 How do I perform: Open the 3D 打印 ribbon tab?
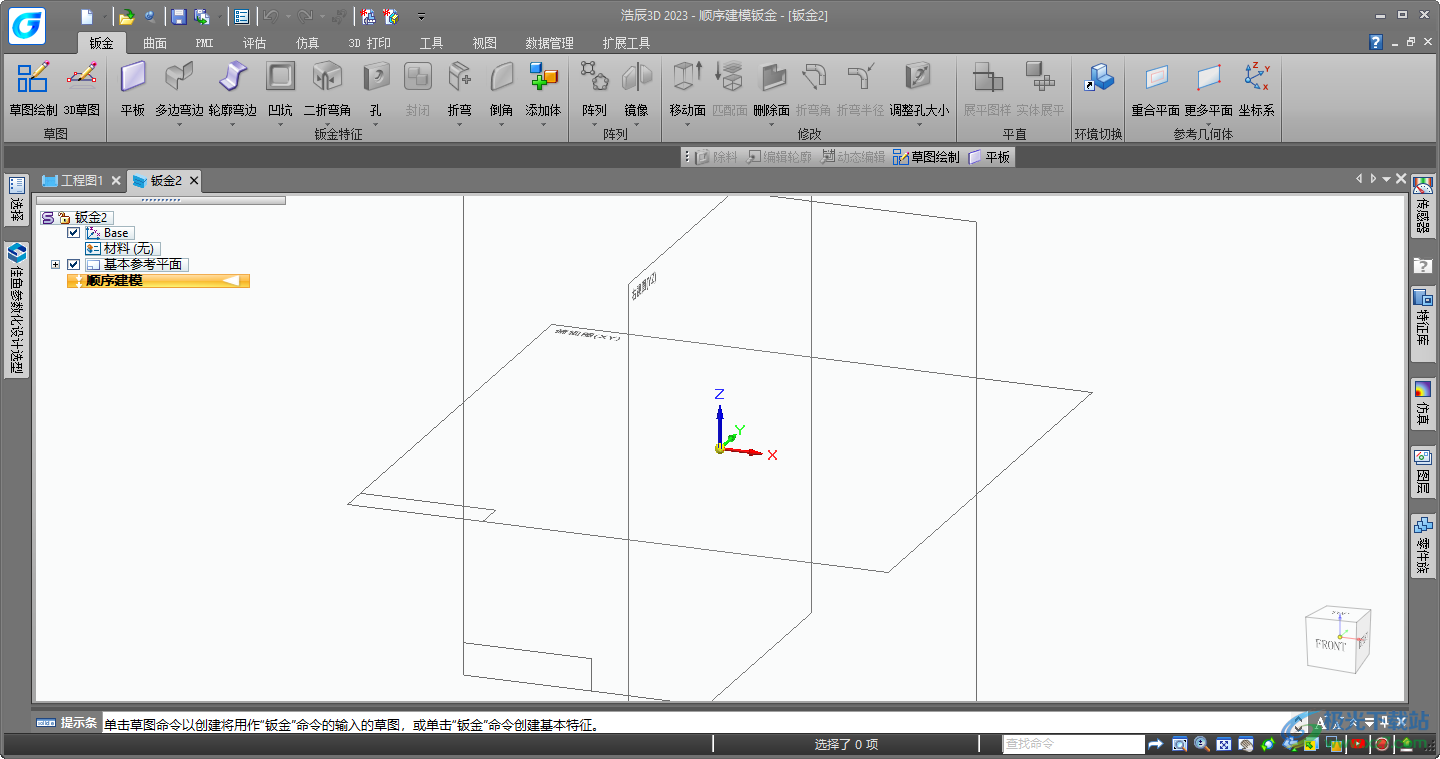tap(369, 43)
